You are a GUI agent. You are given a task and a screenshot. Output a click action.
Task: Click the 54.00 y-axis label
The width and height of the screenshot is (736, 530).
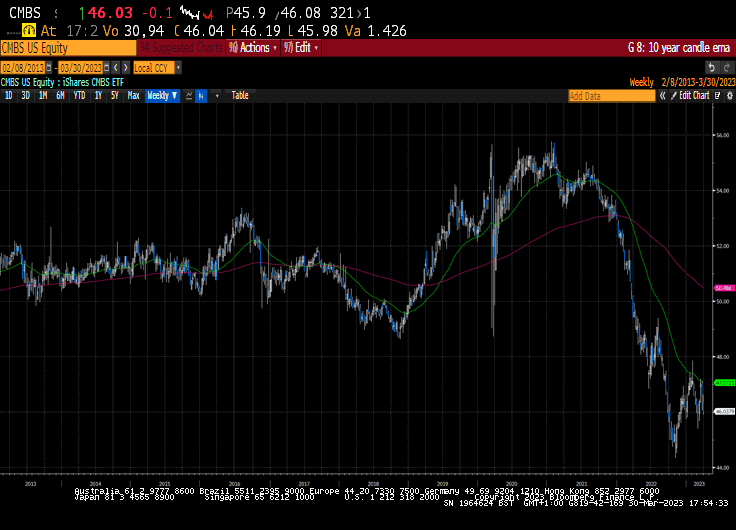click(x=722, y=191)
